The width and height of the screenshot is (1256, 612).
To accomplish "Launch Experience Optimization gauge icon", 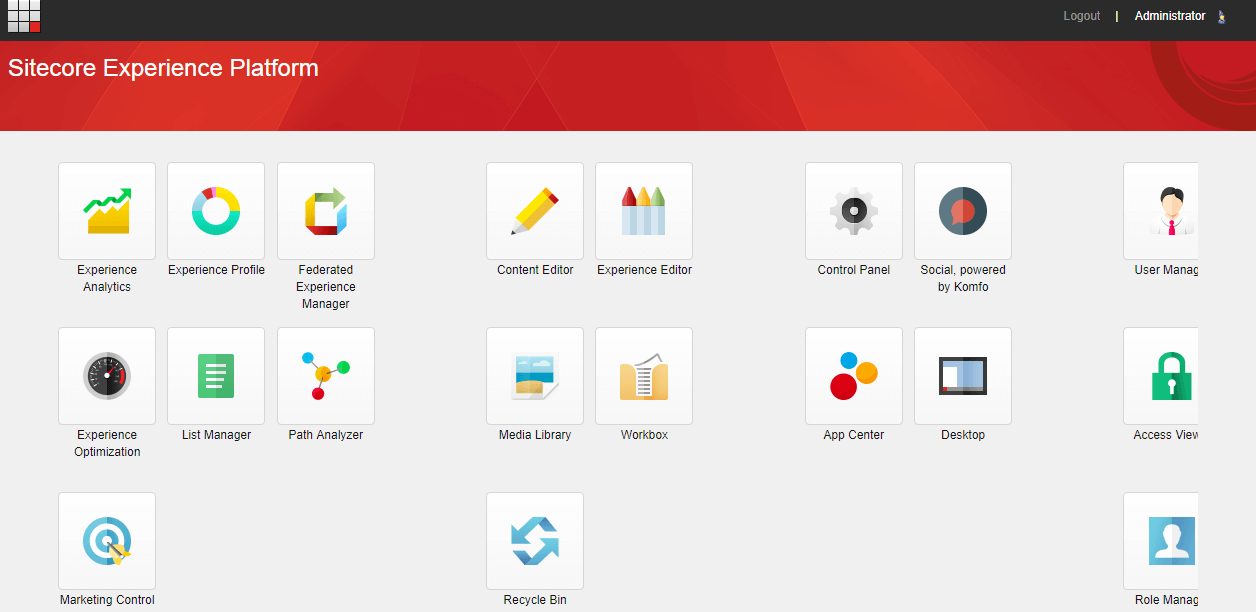I will [107, 376].
